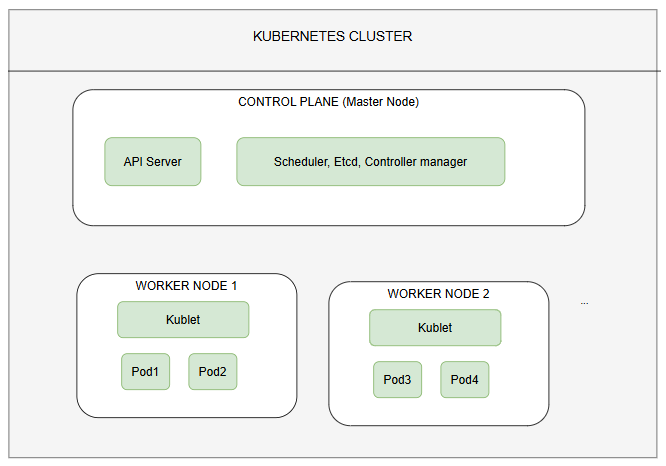666x466 pixels.
Task: Select the Scheduler, Etcd, Controller manager box
Action: pyautogui.click(x=371, y=162)
